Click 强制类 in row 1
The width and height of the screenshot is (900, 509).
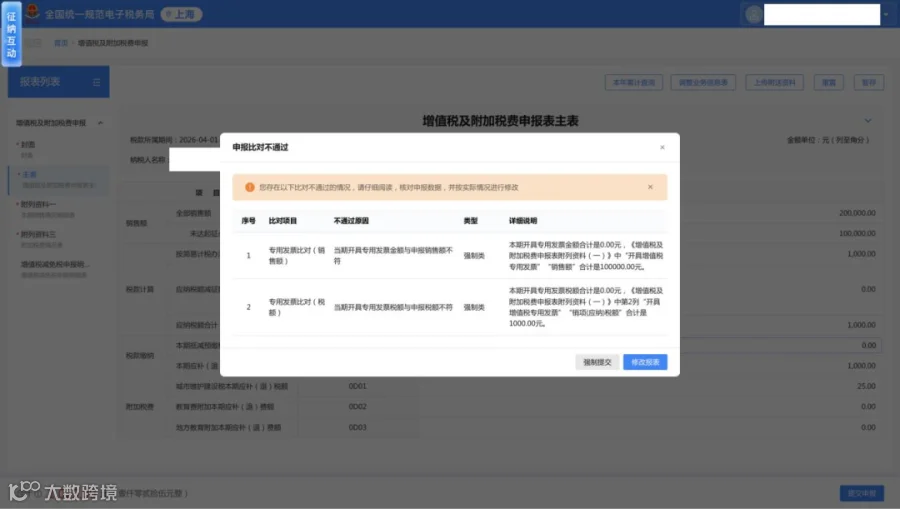[474, 256]
